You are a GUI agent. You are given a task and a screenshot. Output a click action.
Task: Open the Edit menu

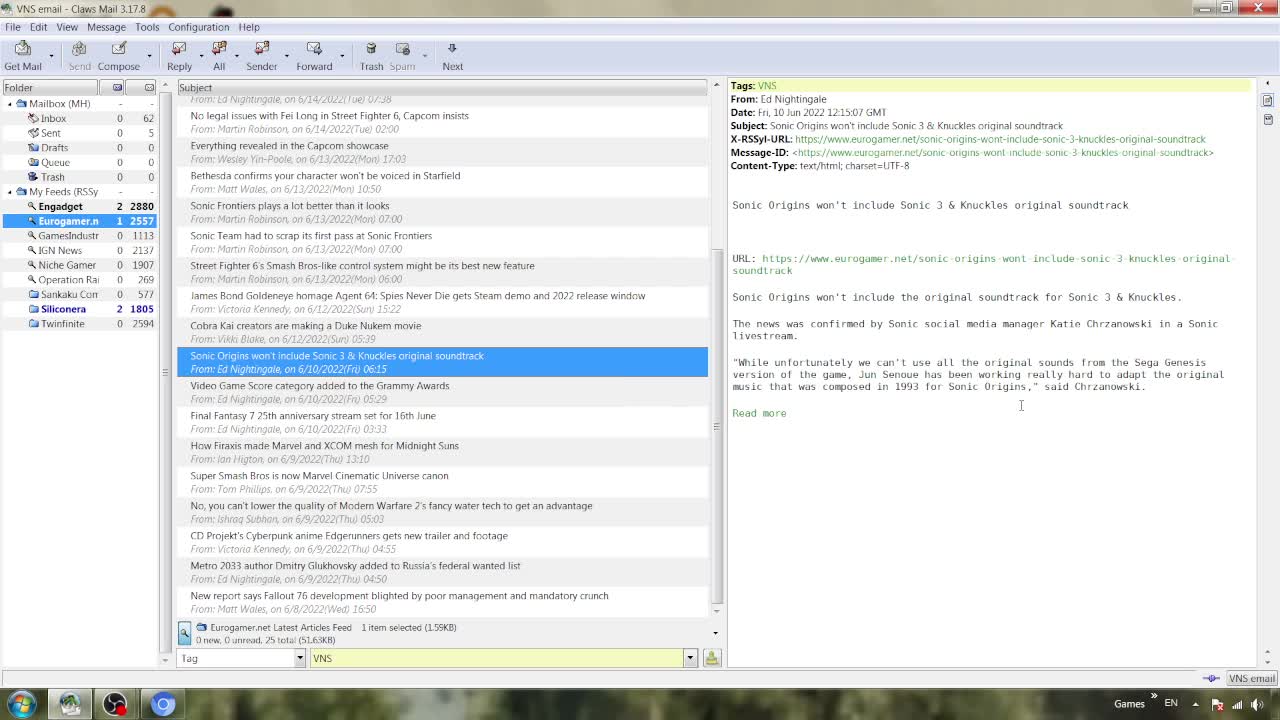38,27
